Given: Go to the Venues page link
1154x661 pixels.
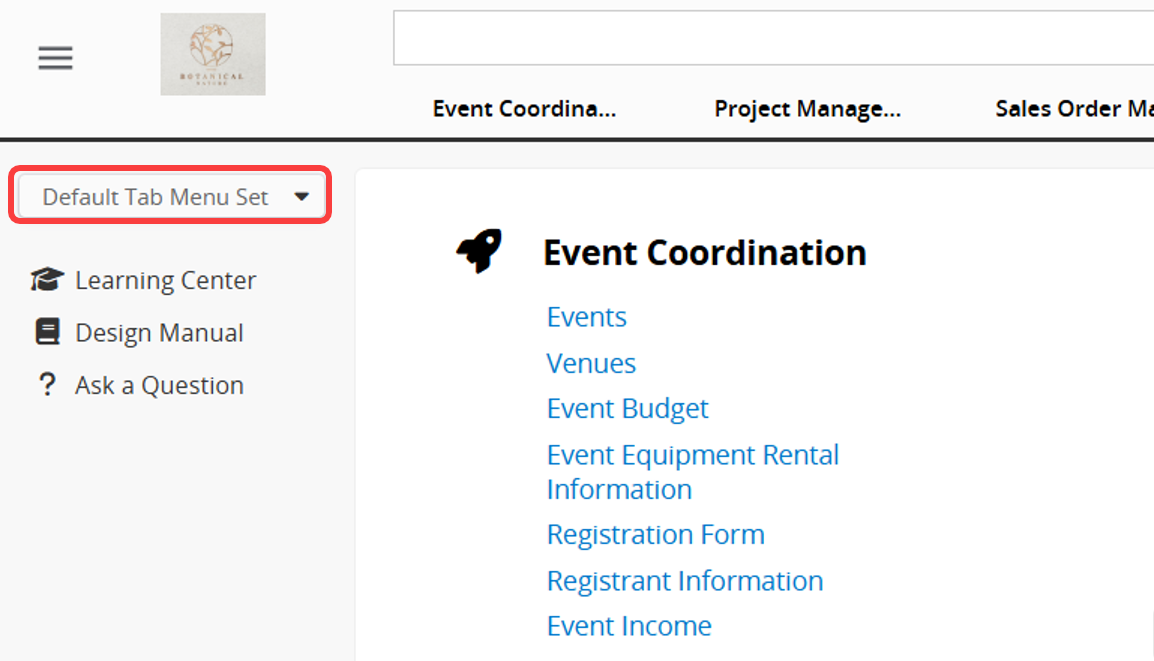Looking at the screenshot, I should [x=591, y=363].
